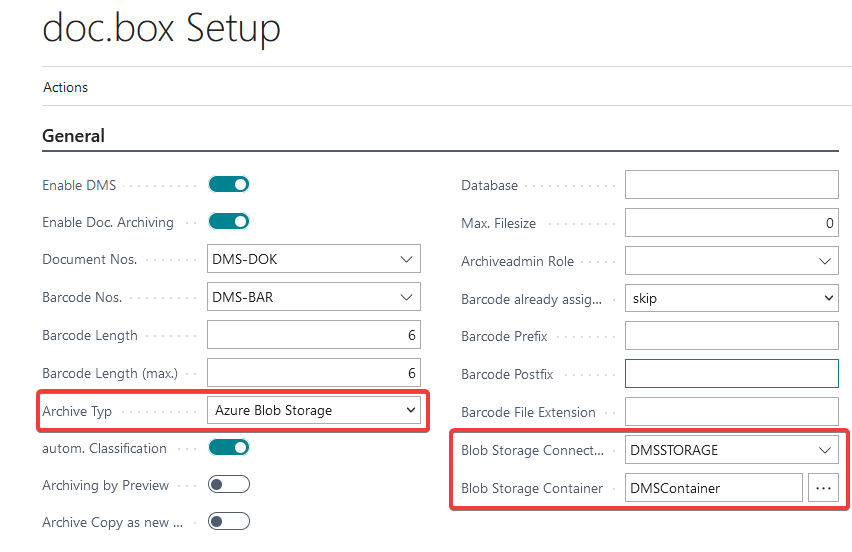The width and height of the screenshot is (852, 552).
Task: Toggle the Enable DMS switch
Action: 228,184
